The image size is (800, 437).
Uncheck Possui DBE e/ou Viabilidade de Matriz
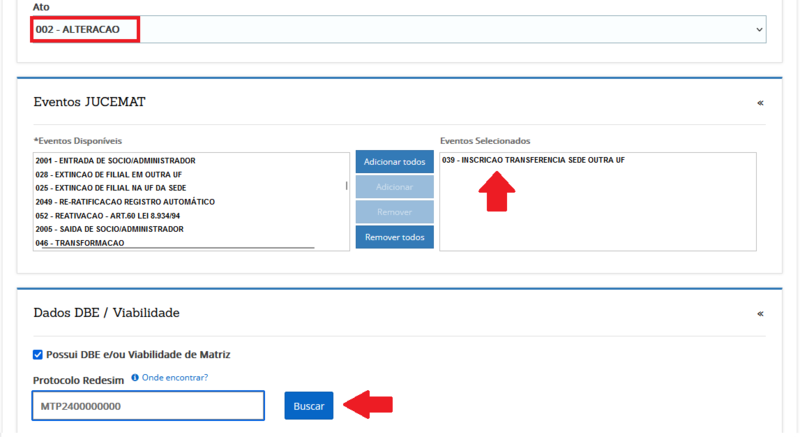tap(38, 354)
